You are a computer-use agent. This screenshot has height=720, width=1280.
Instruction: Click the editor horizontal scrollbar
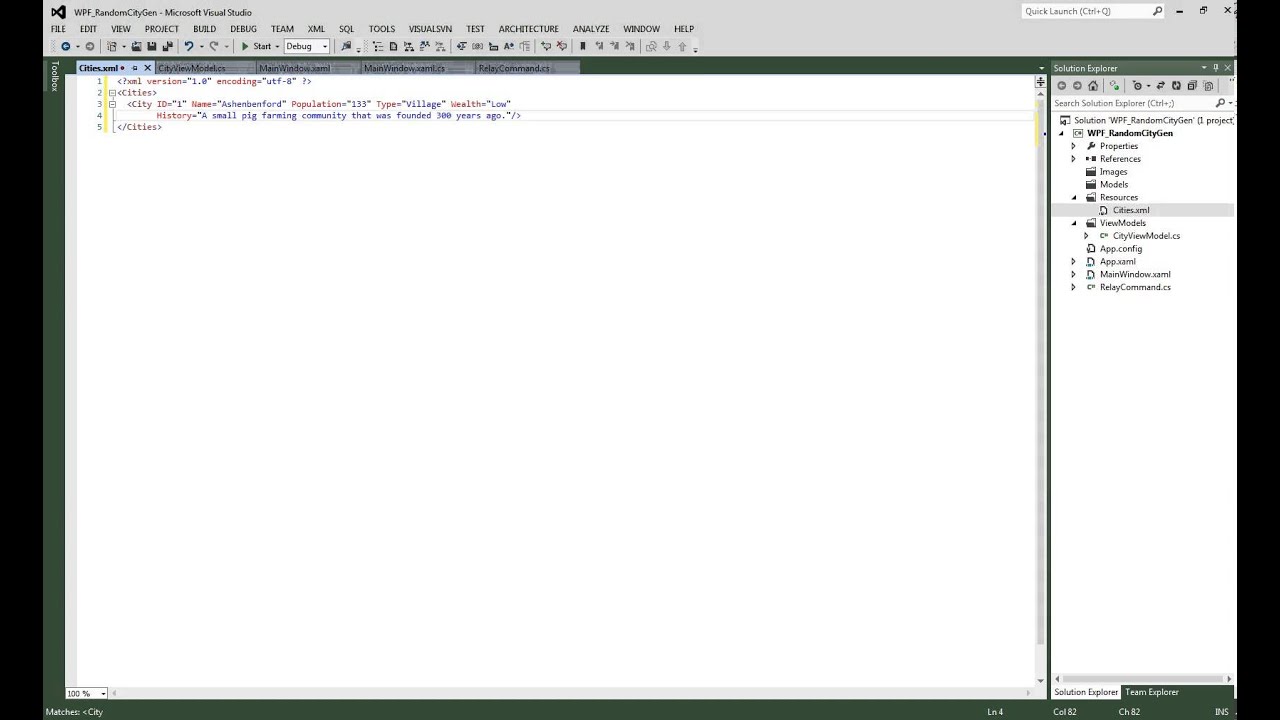(569, 693)
